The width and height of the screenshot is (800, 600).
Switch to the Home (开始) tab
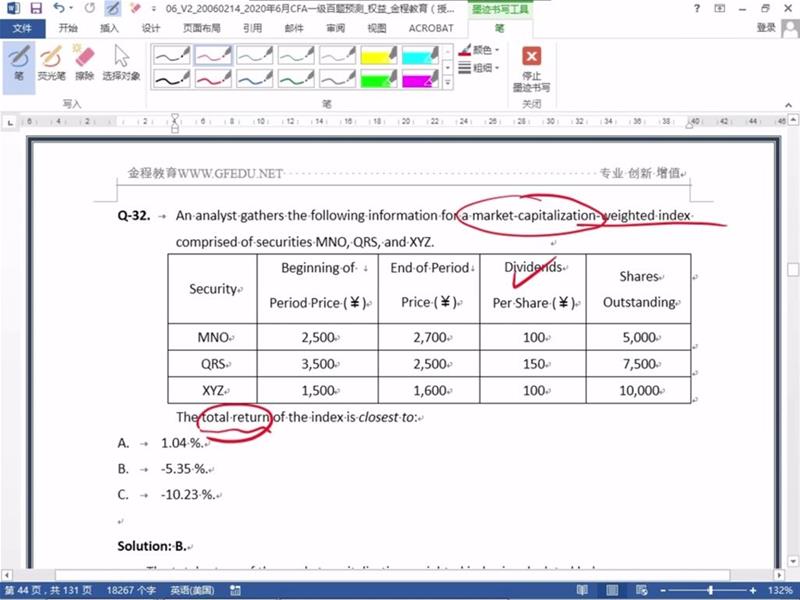coord(68,28)
